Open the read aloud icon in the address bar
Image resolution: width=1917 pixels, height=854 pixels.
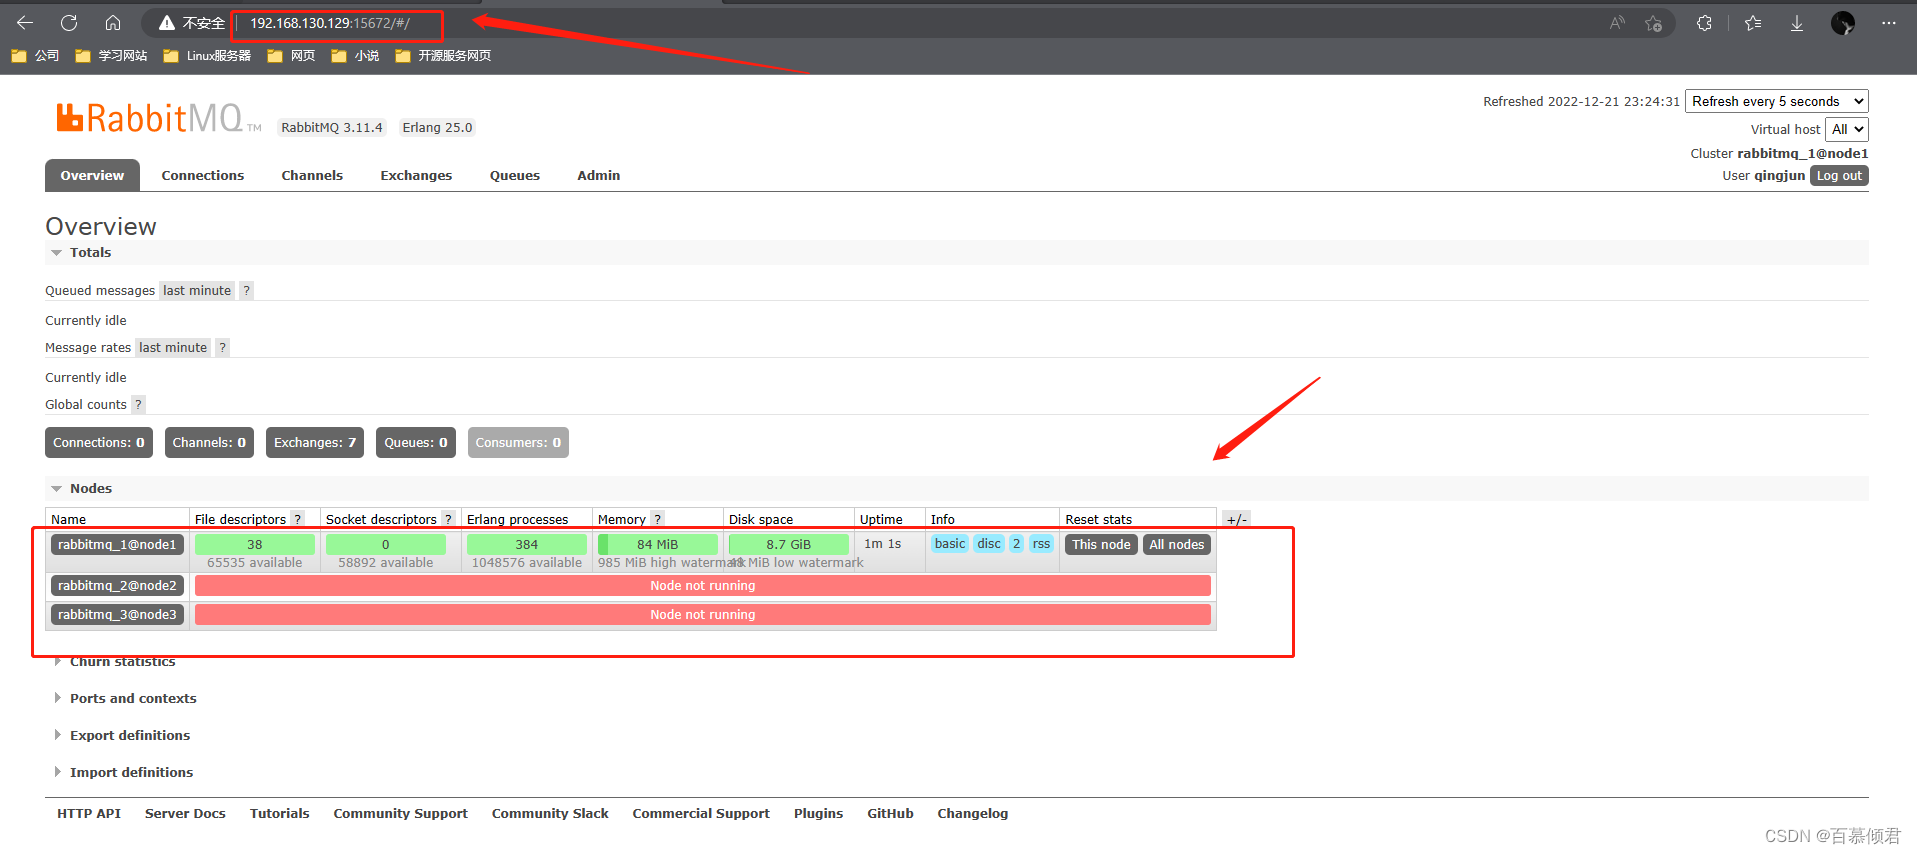point(1617,23)
